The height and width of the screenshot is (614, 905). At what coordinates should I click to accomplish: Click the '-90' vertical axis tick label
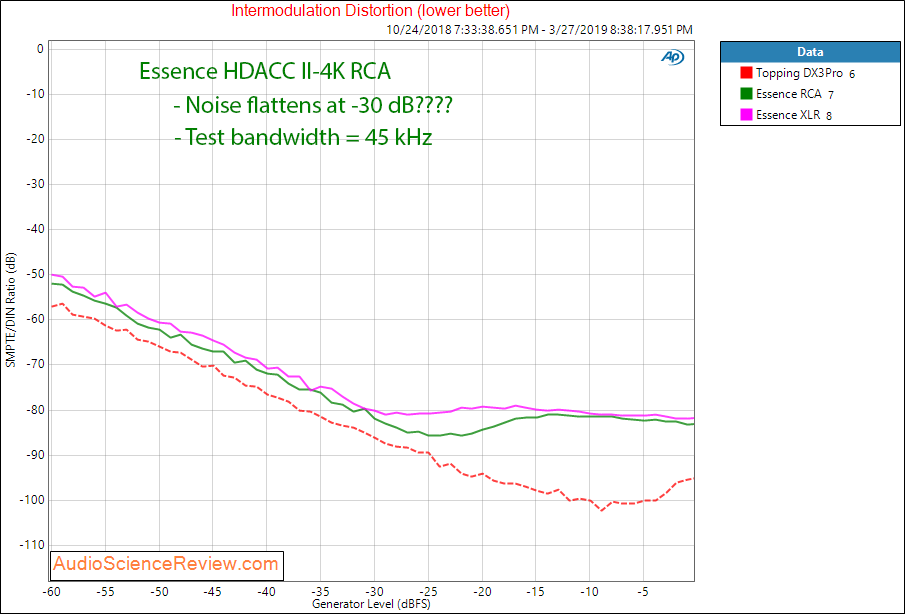[x=35, y=455]
